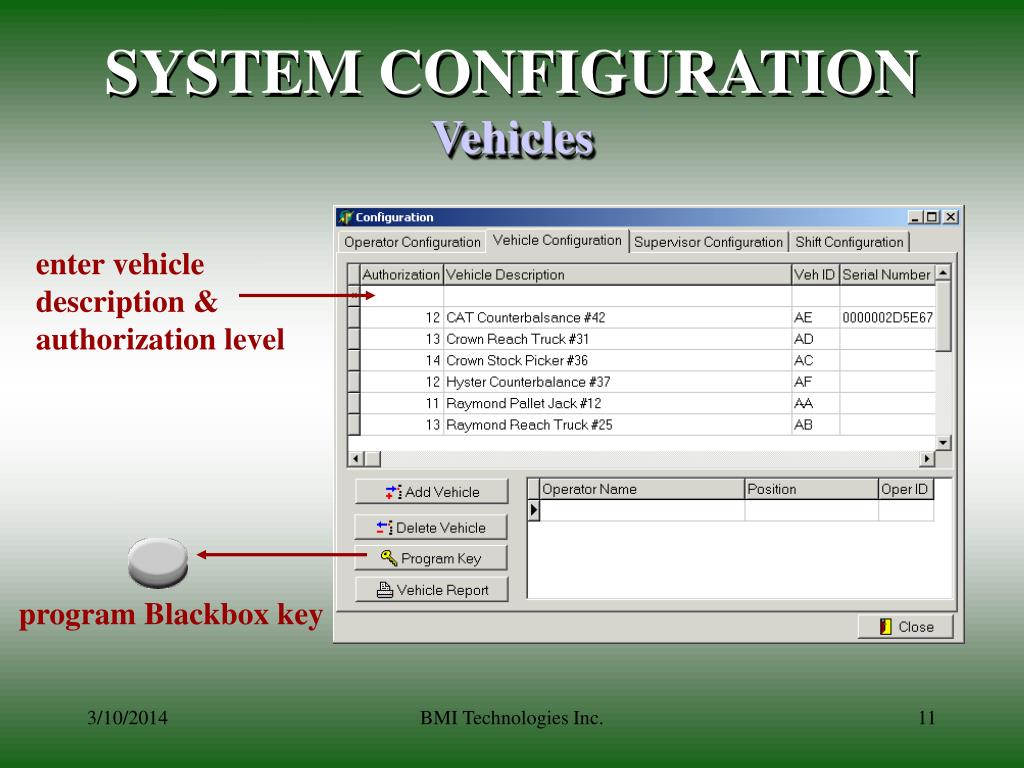Click serial number 0000002D5E67 cell

(888, 317)
